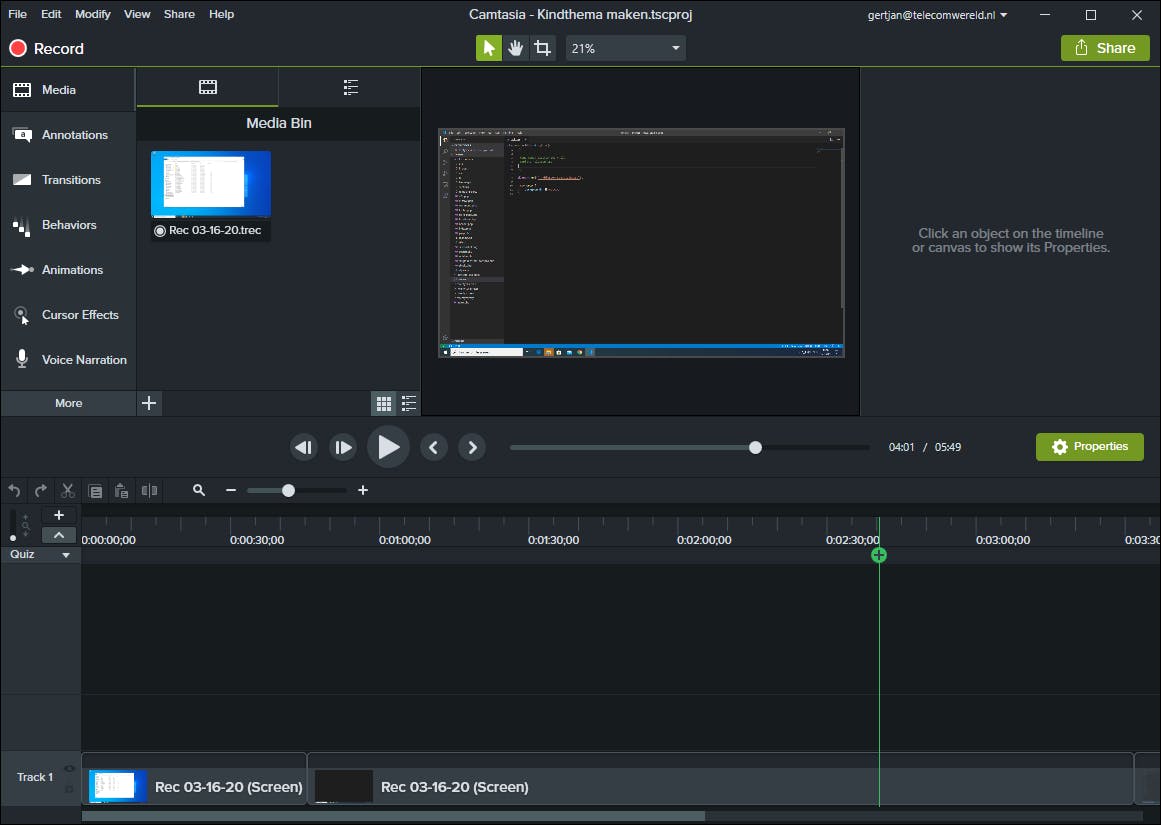The height and width of the screenshot is (825, 1161).
Task: Open the canvas zoom 21% dropdown
Action: [x=625, y=48]
